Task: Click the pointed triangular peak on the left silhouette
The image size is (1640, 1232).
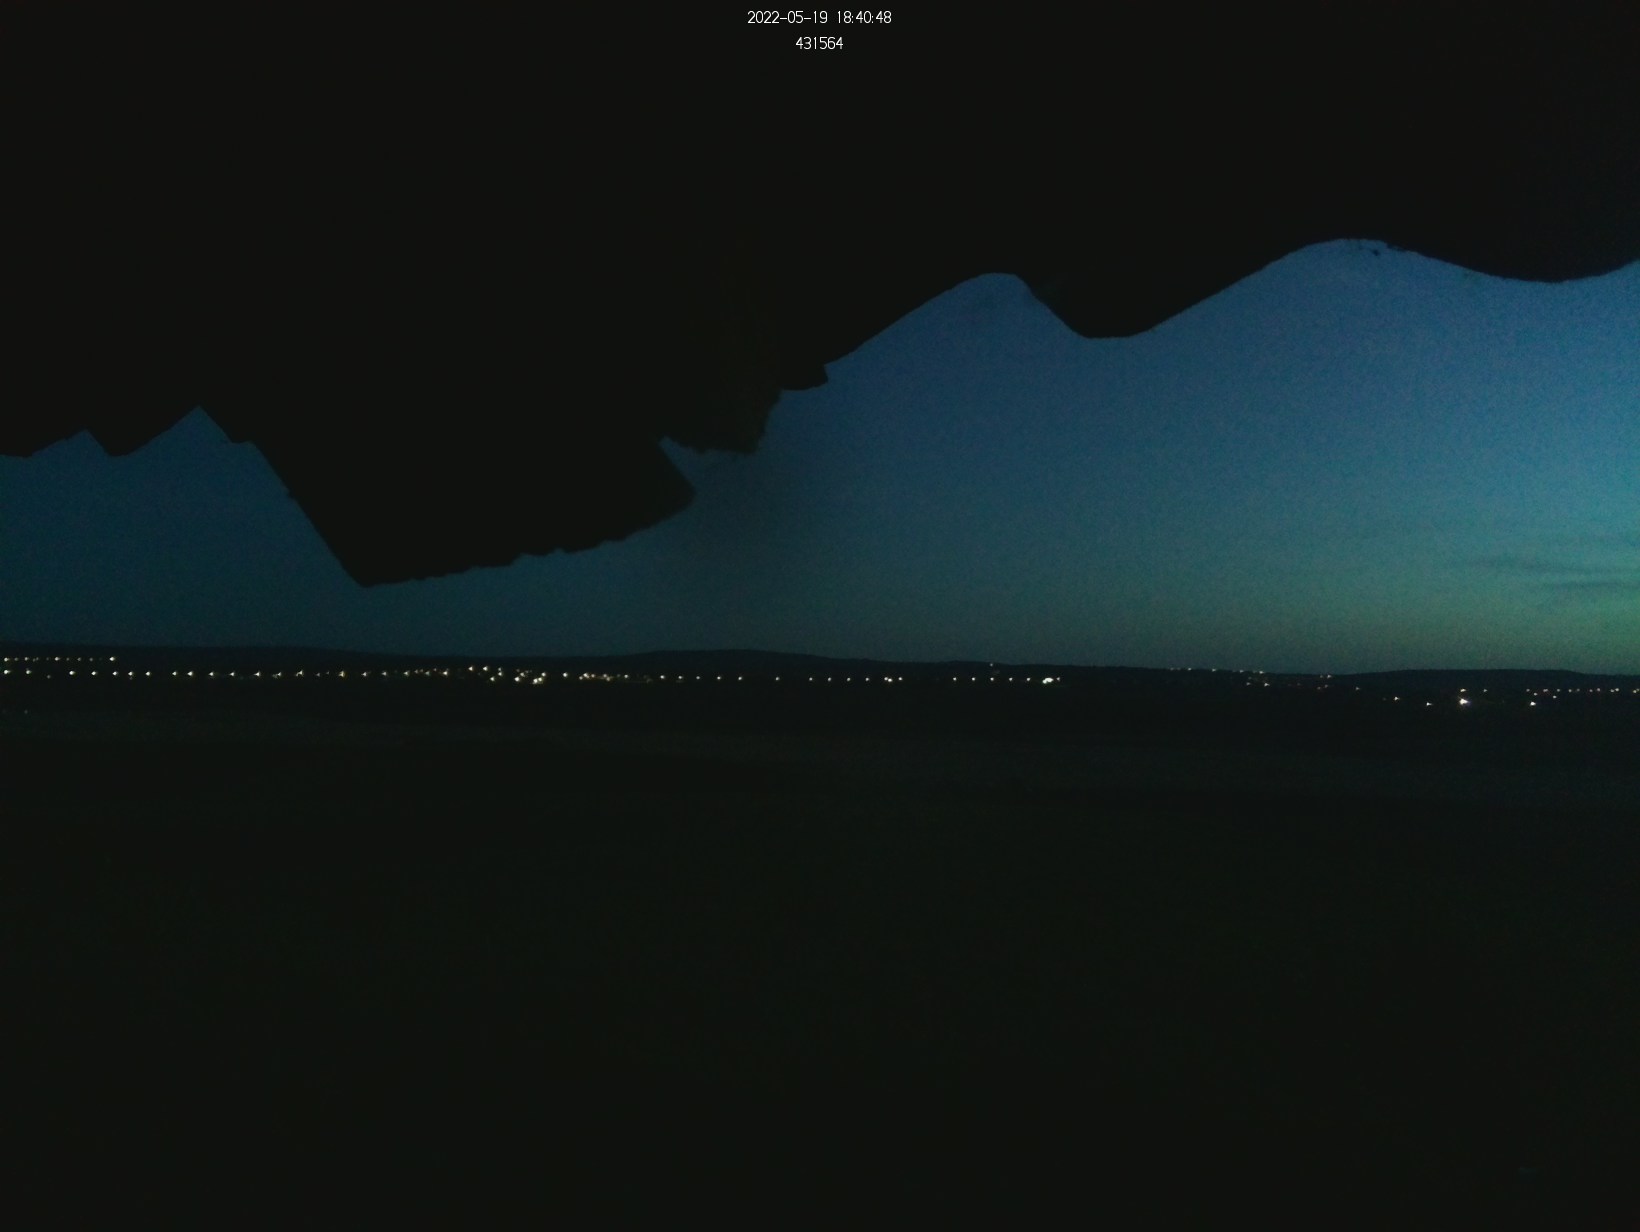Action: tap(199, 409)
